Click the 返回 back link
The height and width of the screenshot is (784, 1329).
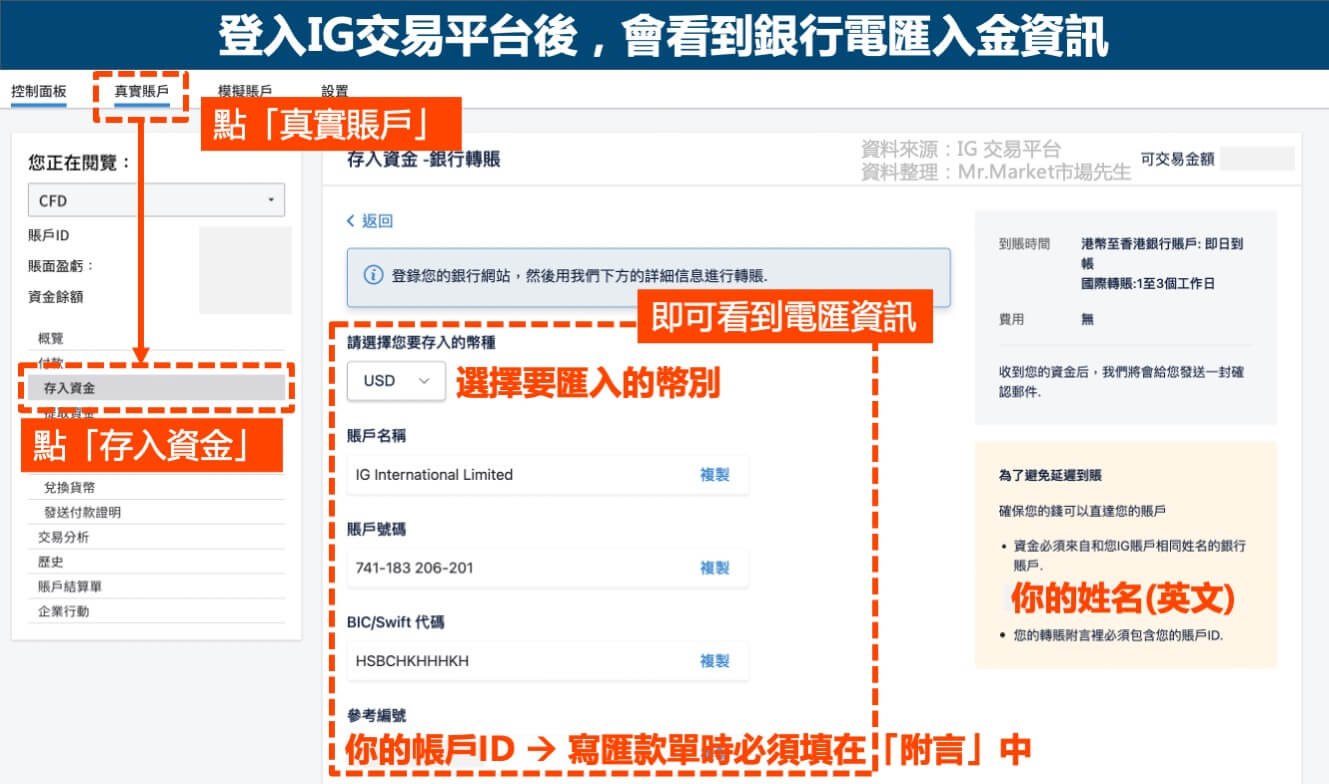coord(370,221)
